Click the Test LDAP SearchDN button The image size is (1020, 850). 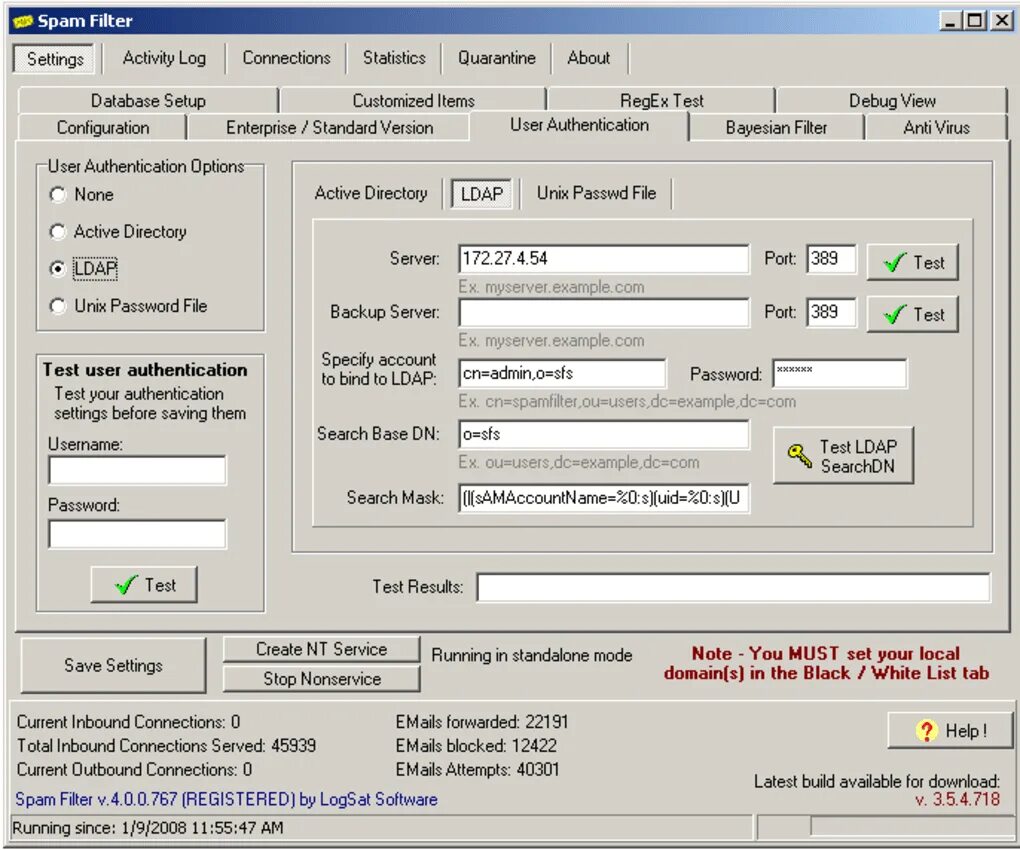[844, 456]
